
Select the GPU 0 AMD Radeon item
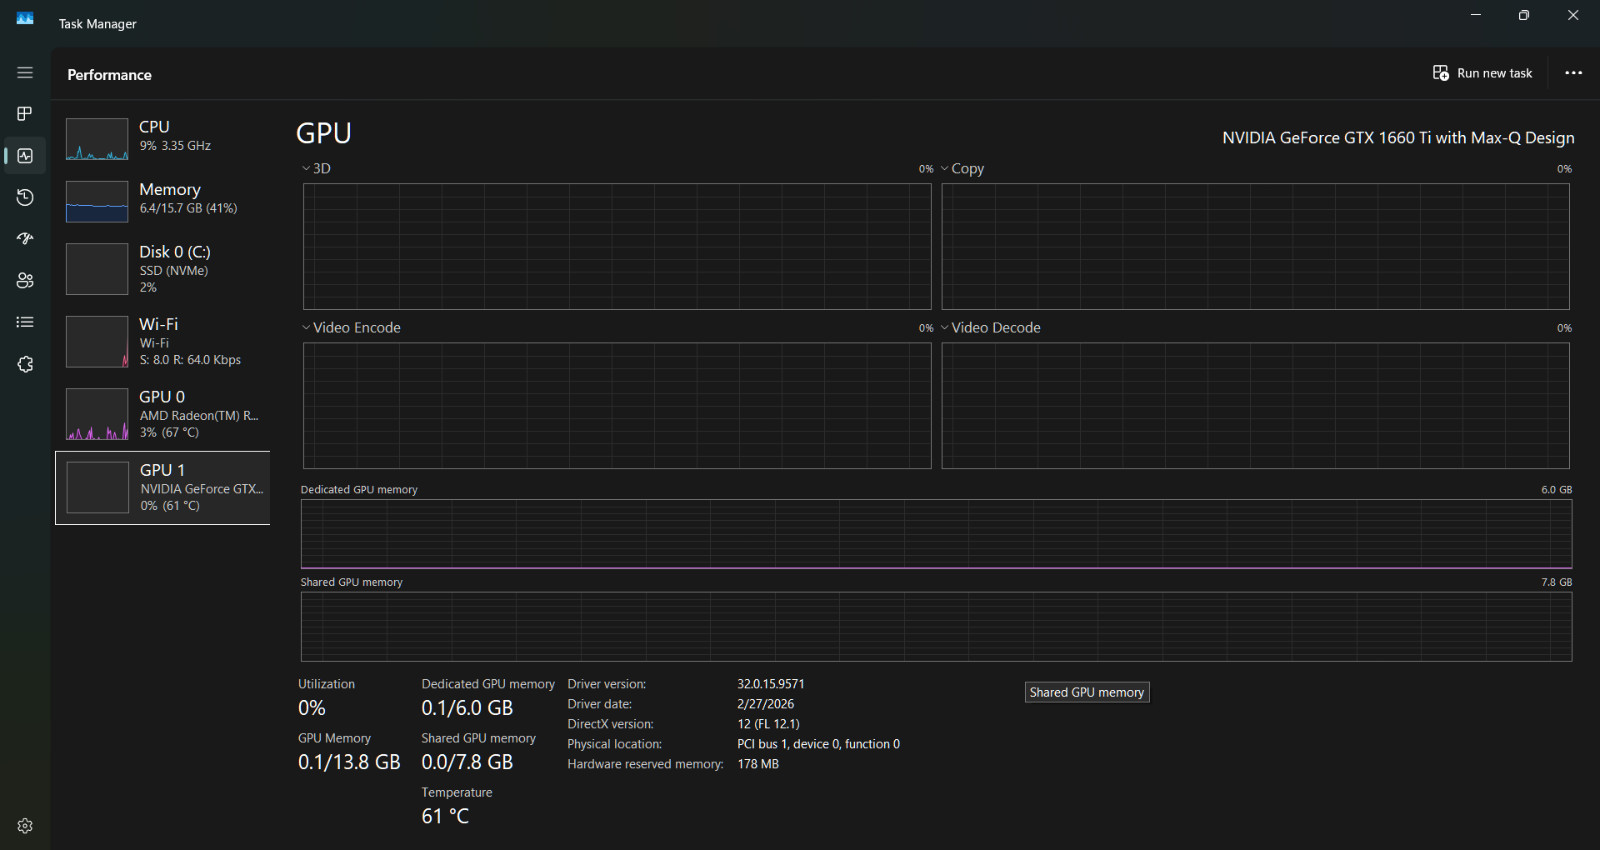[162, 414]
